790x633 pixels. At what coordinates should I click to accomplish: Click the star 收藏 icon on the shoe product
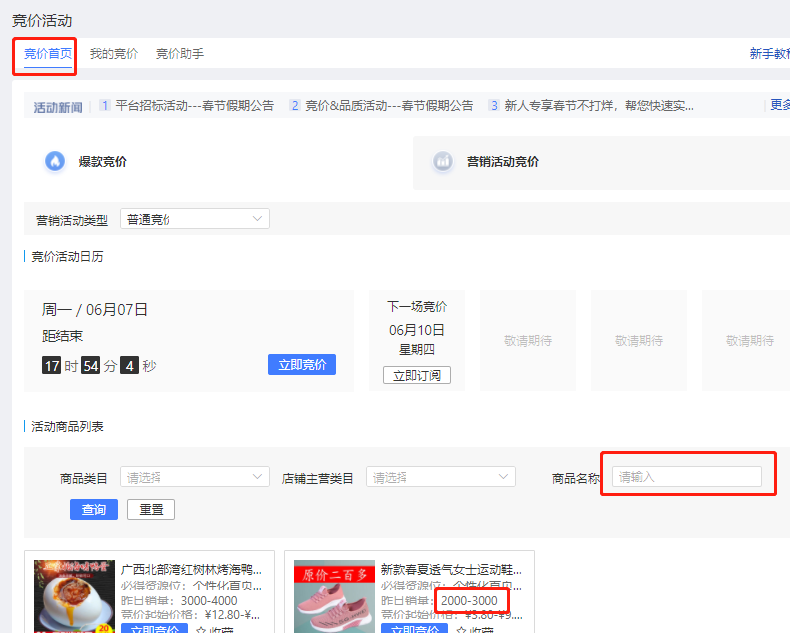pyautogui.click(x=462, y=630)
